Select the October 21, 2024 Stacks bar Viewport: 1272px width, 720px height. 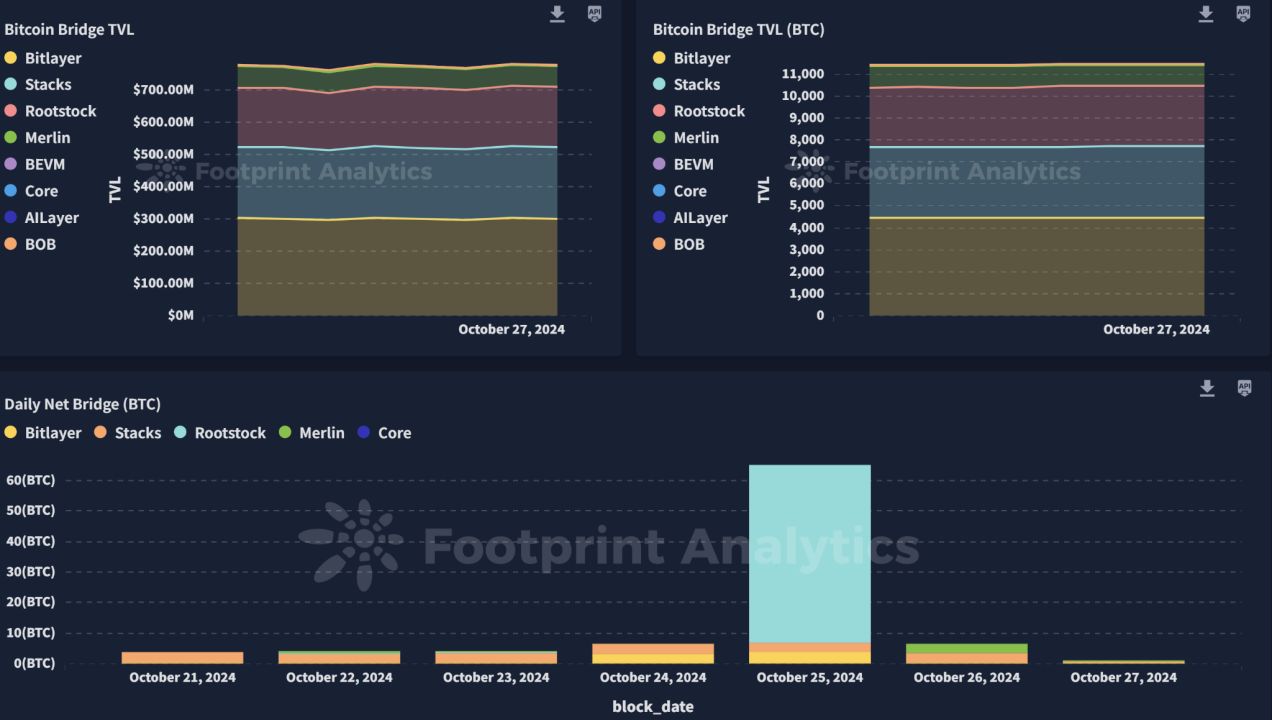(x=182, y=657)
